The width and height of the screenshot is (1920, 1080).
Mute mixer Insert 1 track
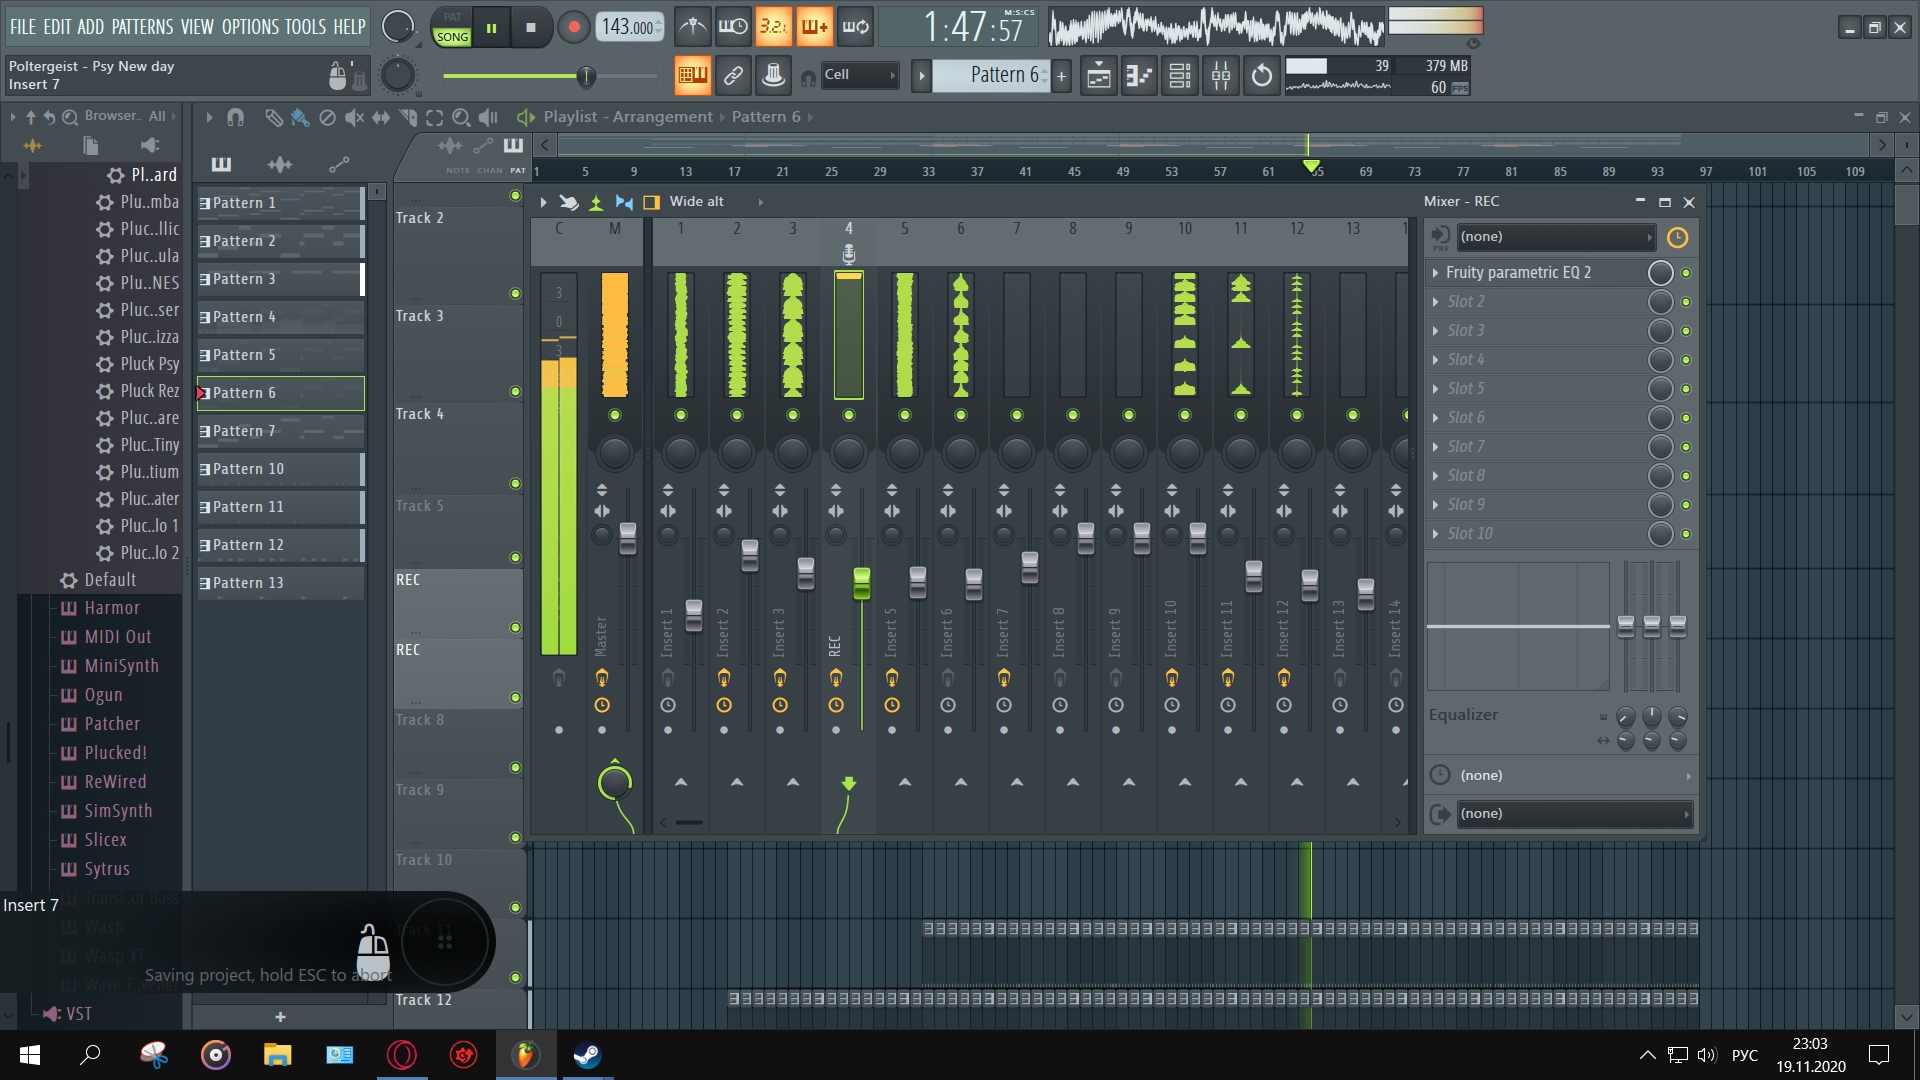[681, 415]
